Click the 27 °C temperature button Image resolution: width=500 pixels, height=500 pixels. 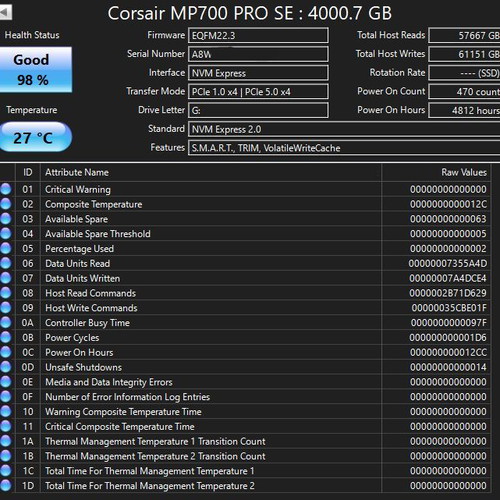35,137
